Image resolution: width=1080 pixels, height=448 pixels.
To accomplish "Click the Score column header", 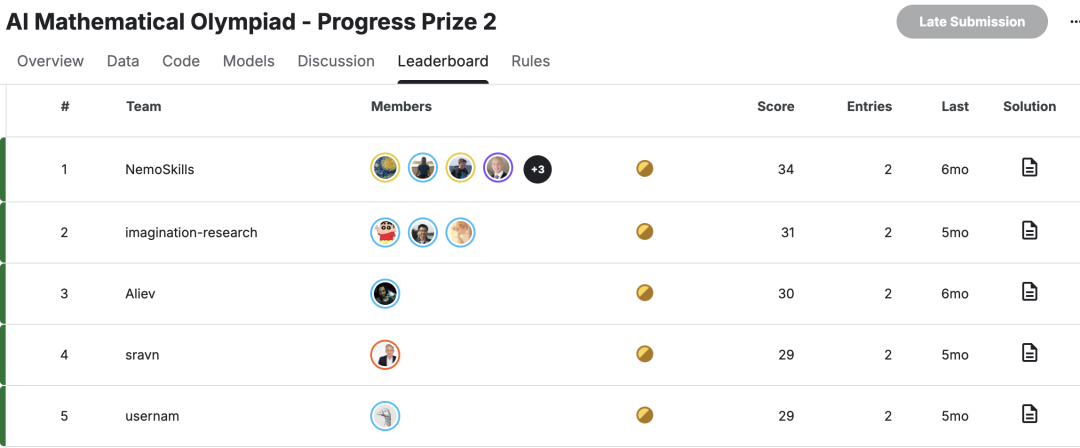I will (x=775, y=106).
